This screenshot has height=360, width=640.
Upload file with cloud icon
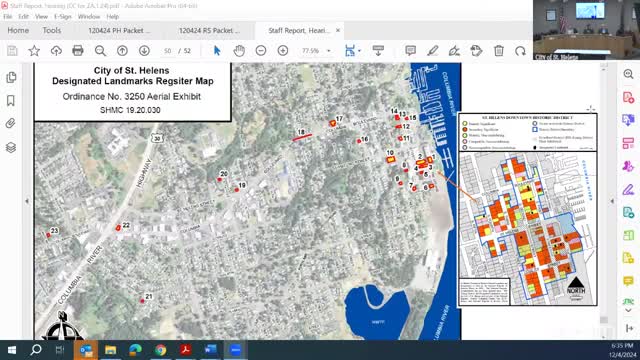coord(56,51)
